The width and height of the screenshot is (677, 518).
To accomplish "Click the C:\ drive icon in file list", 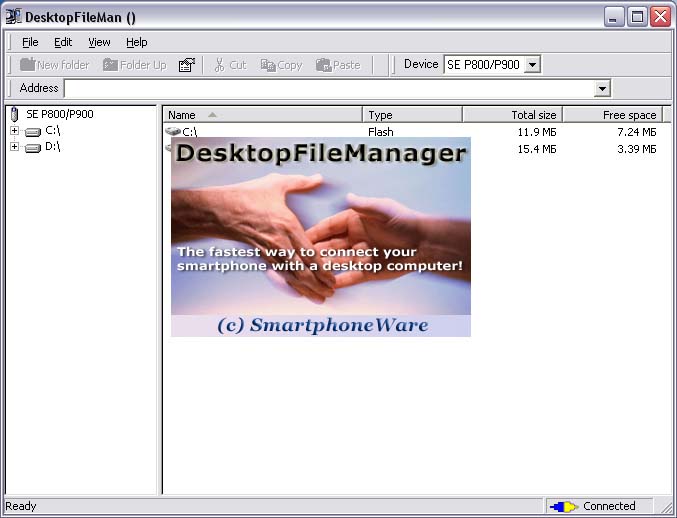I will [x=173, y=131].
